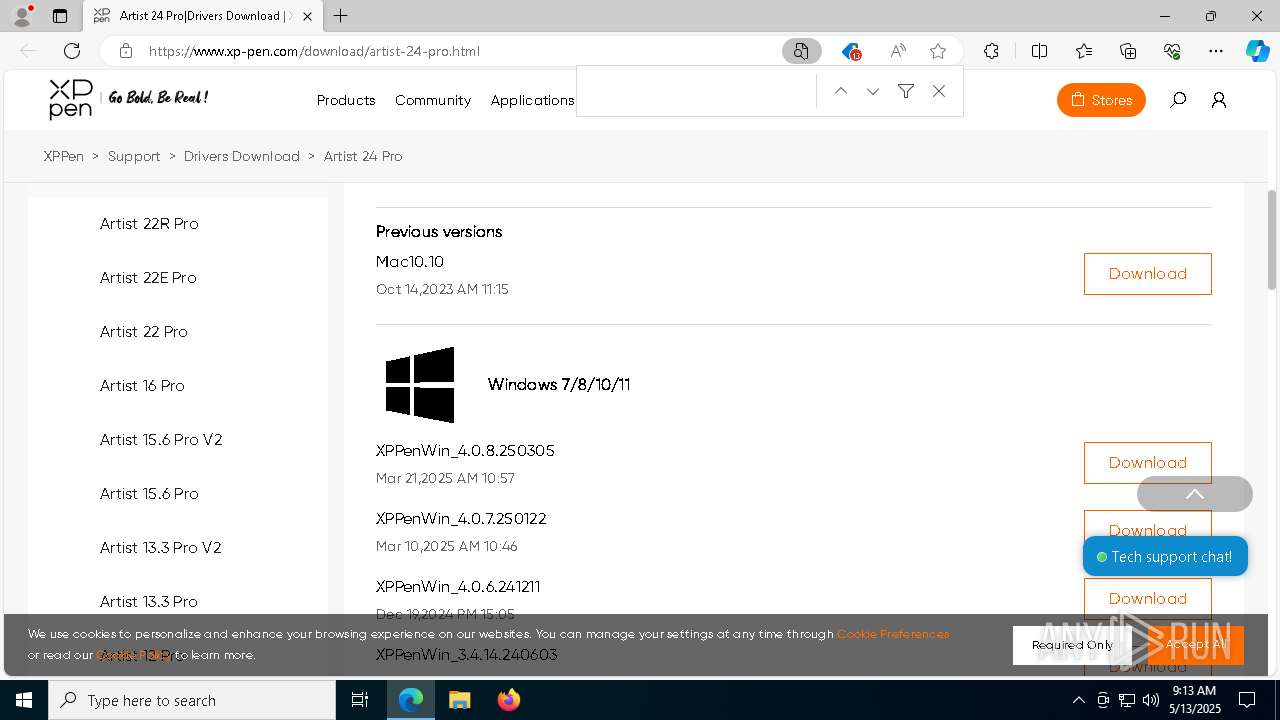This screenshot has height=720, width=1280.
Task: Open Collections icon
Action: click(x=1128, y=51)
